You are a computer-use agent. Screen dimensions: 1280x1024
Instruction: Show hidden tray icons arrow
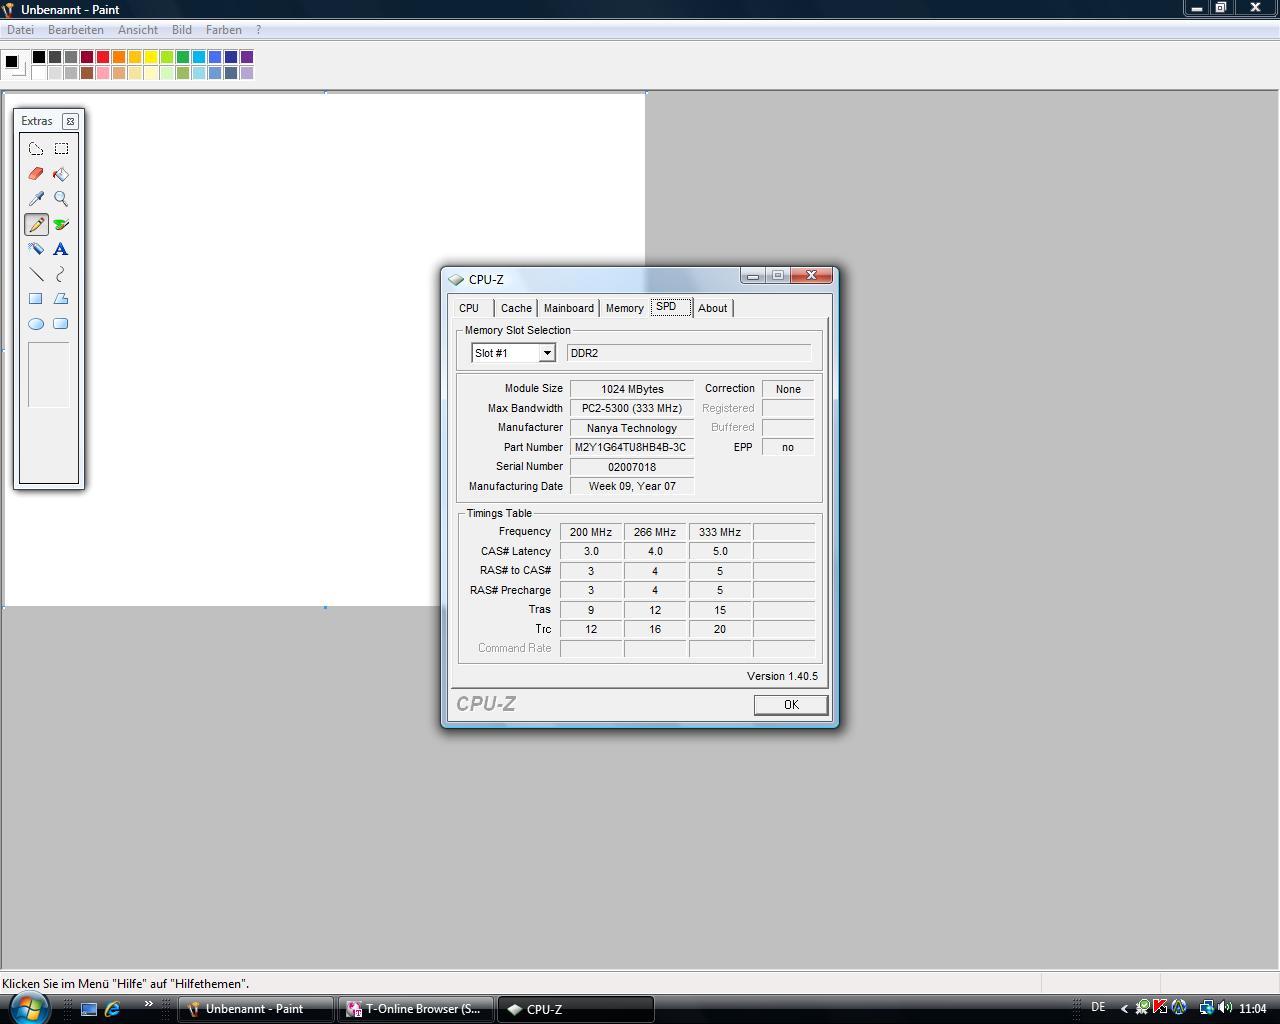(x=1124, y=1009)
